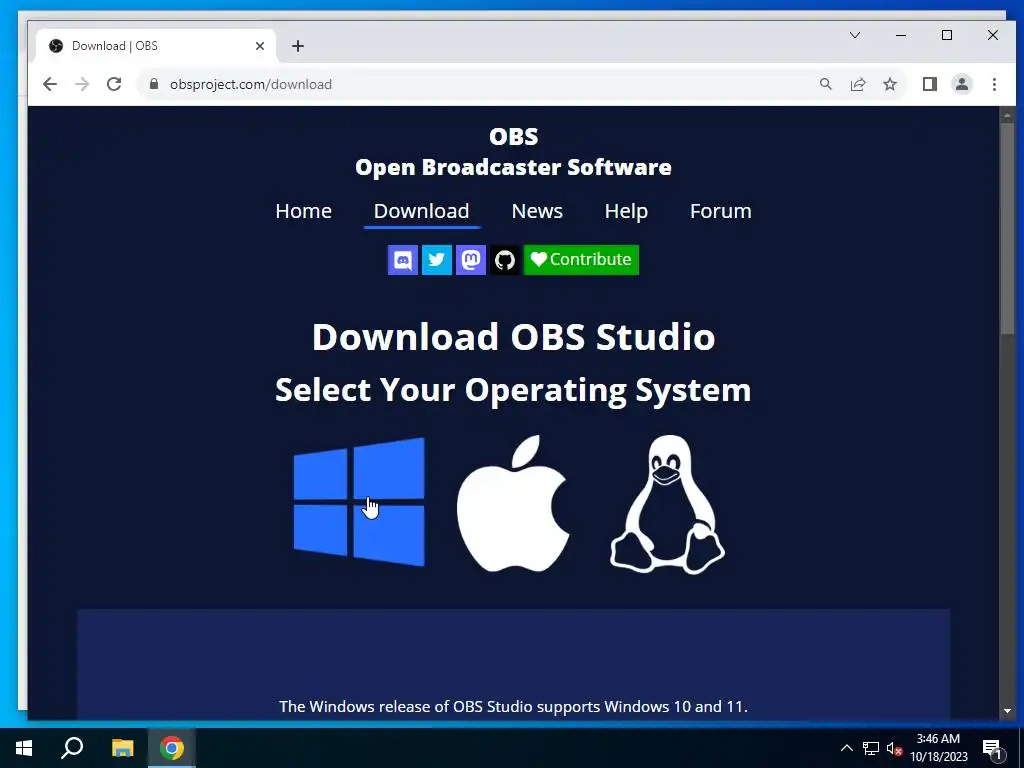Click the scrollbar up arrow

coord(1007,115)
